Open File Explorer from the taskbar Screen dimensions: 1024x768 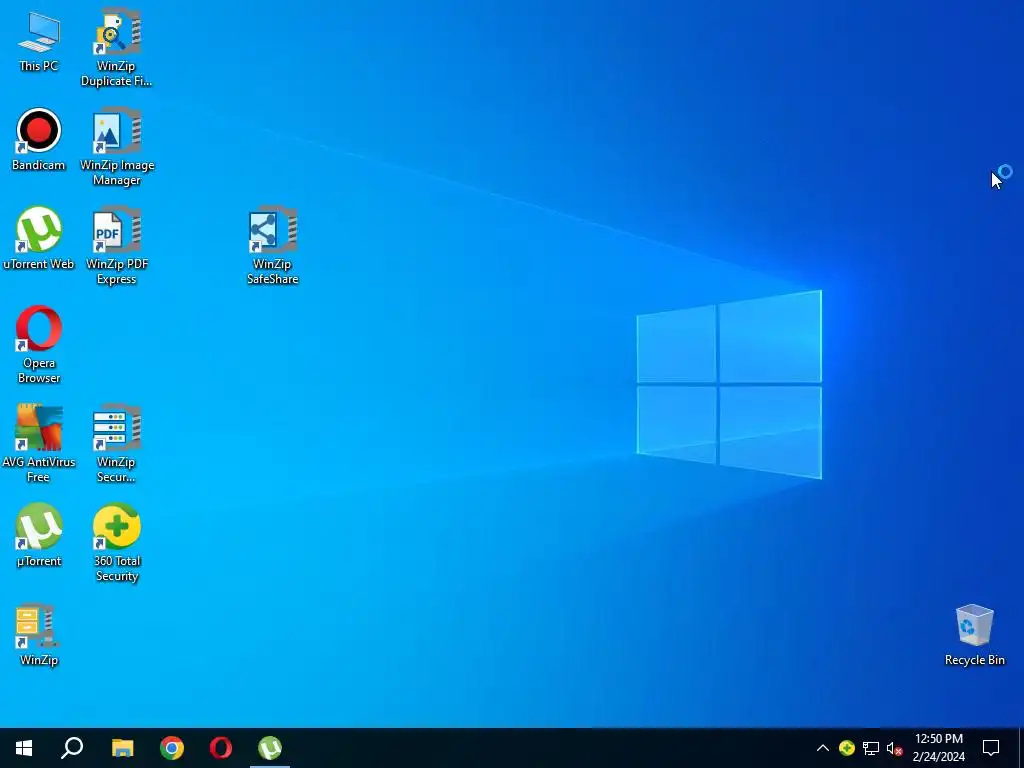(x=122, y=748)
